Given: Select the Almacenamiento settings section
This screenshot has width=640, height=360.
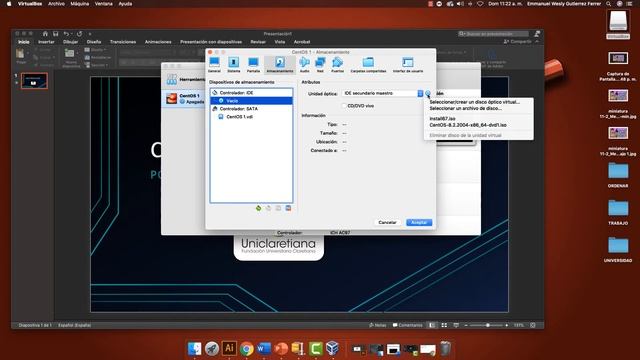Looking at the screenshot, I should pos(280,65).
